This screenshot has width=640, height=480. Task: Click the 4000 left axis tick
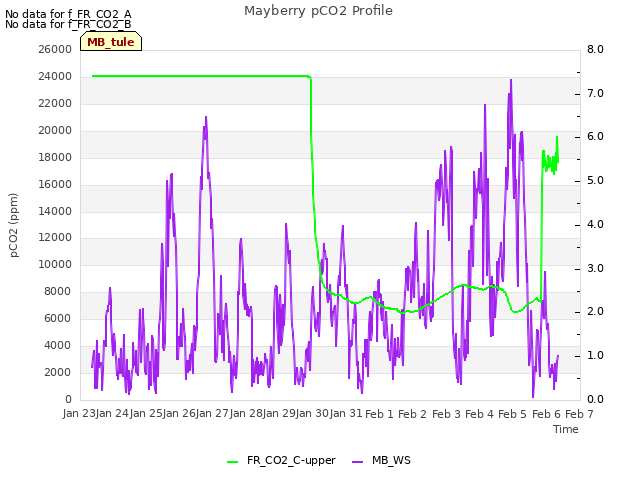click(58, 345)
